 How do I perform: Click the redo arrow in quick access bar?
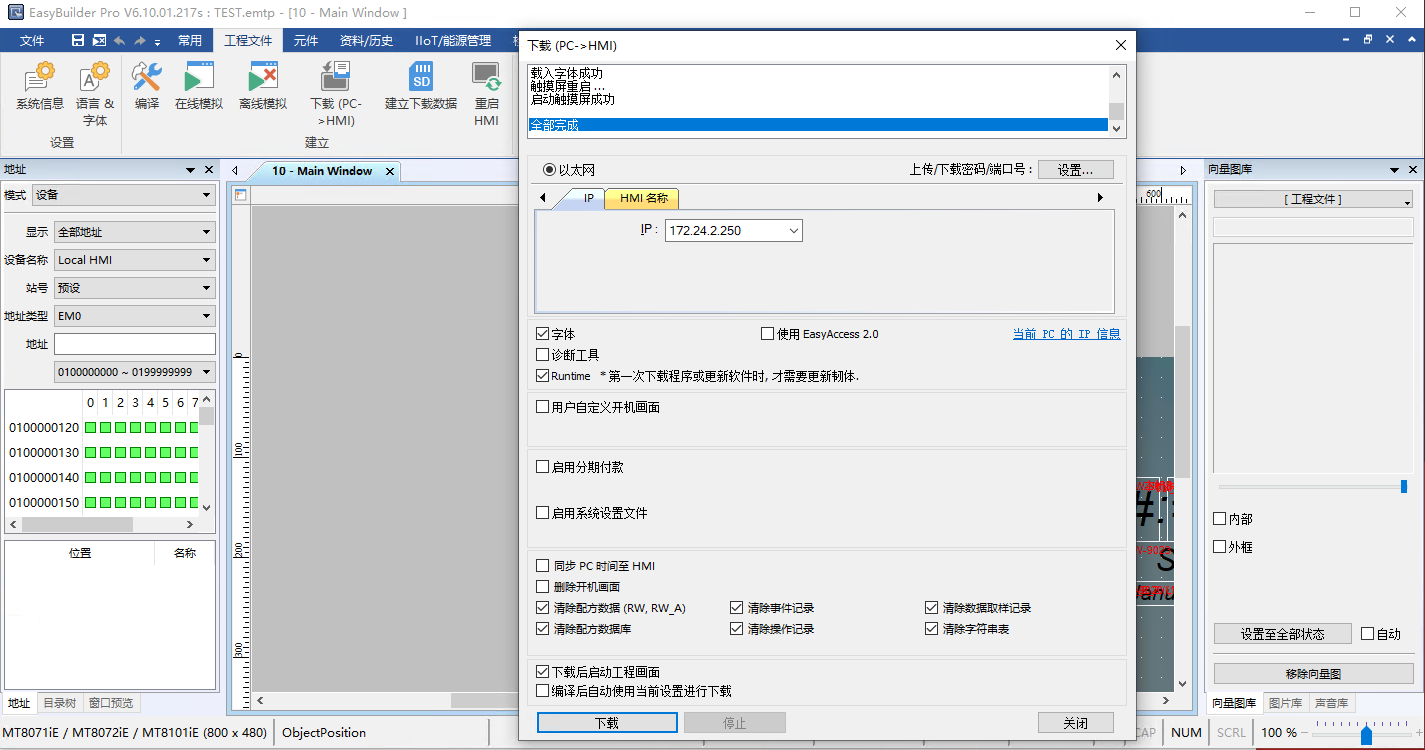coord(140,41)
